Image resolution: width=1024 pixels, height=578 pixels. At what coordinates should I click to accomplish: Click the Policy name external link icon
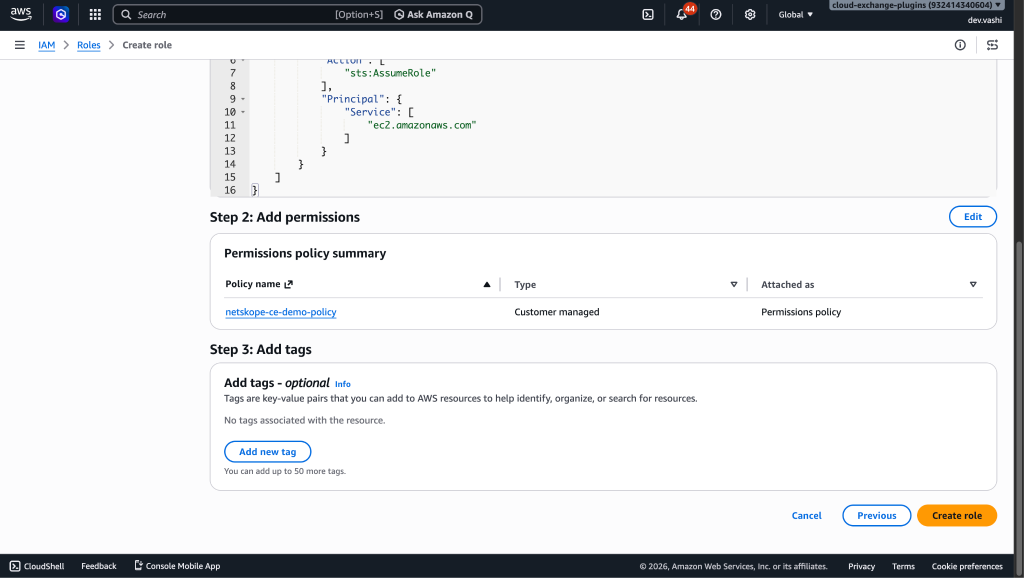tap(289, 284)
